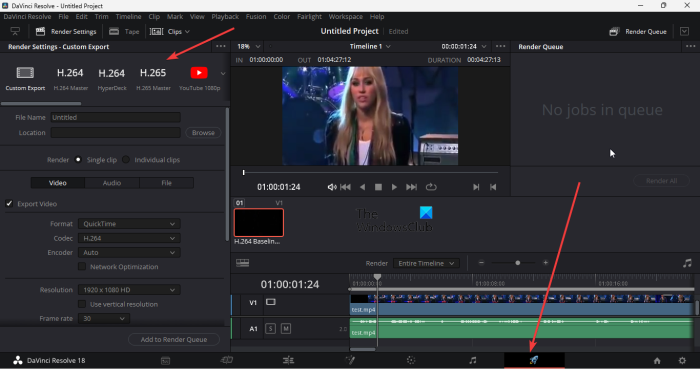This screenshot has width=700, height=369.
Task: Click Browse to choose location
Action: [203, 133]
